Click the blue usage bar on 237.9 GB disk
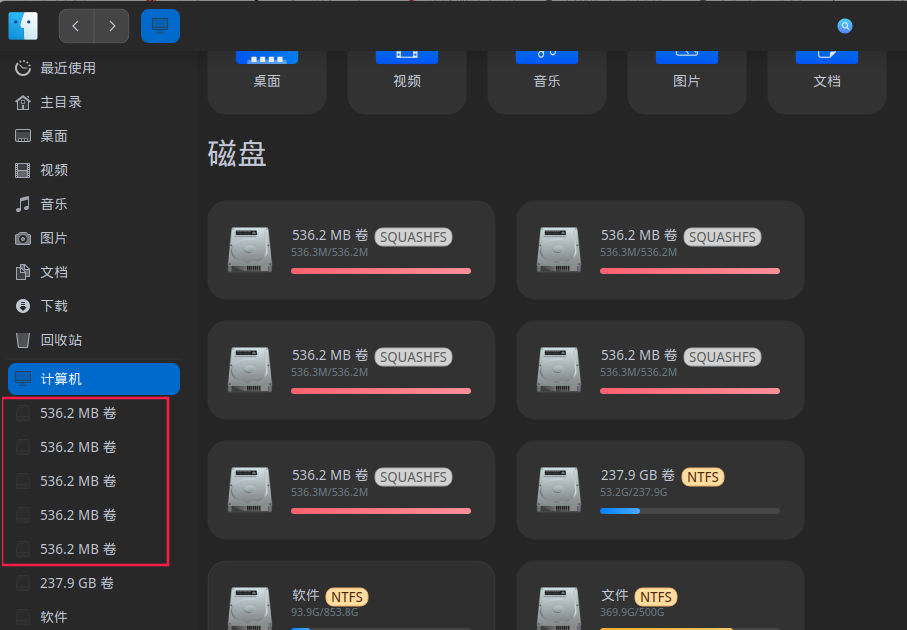The image size is (907, 630). click(619, 511)
